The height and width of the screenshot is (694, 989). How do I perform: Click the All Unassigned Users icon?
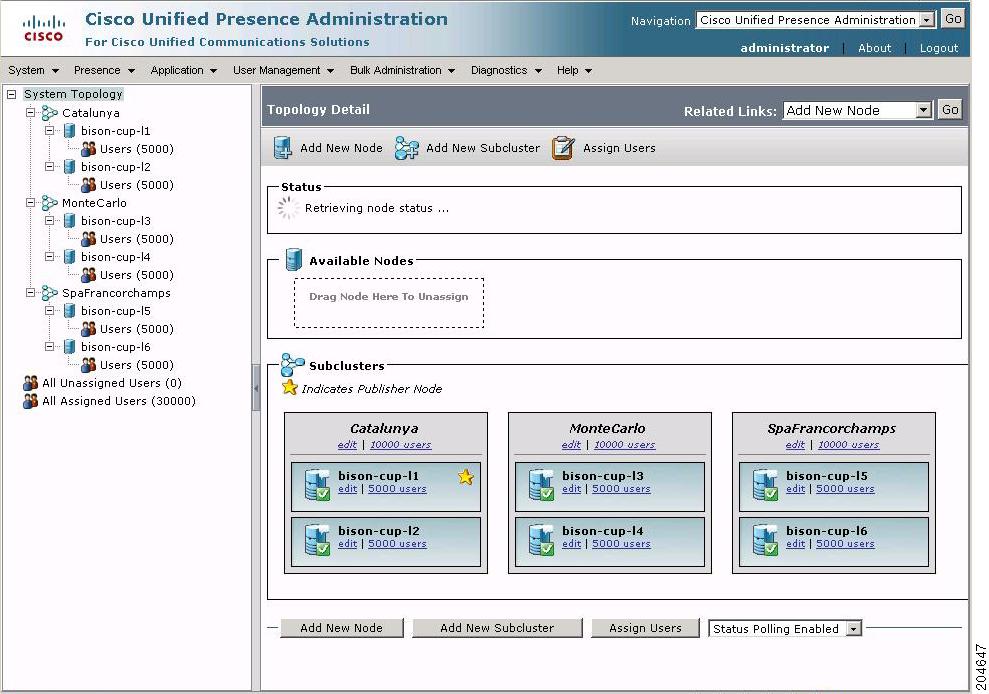[30, 383]
